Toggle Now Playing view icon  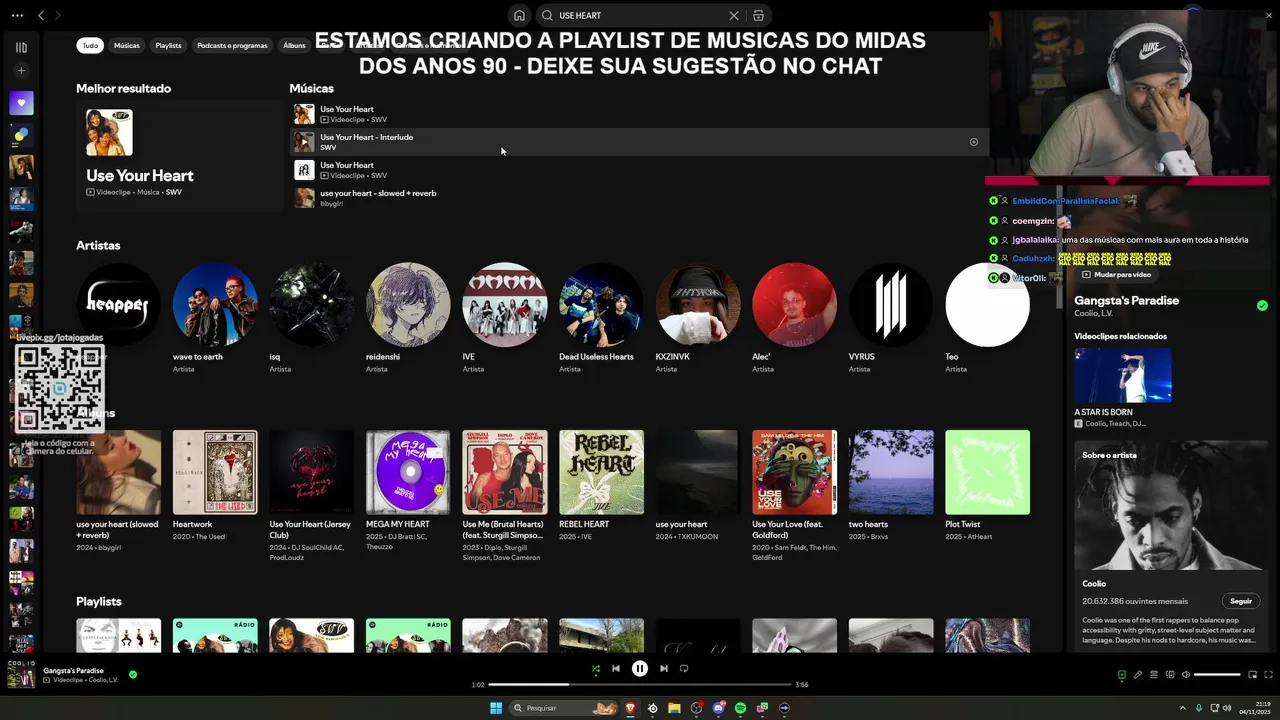coord(1121,675)
